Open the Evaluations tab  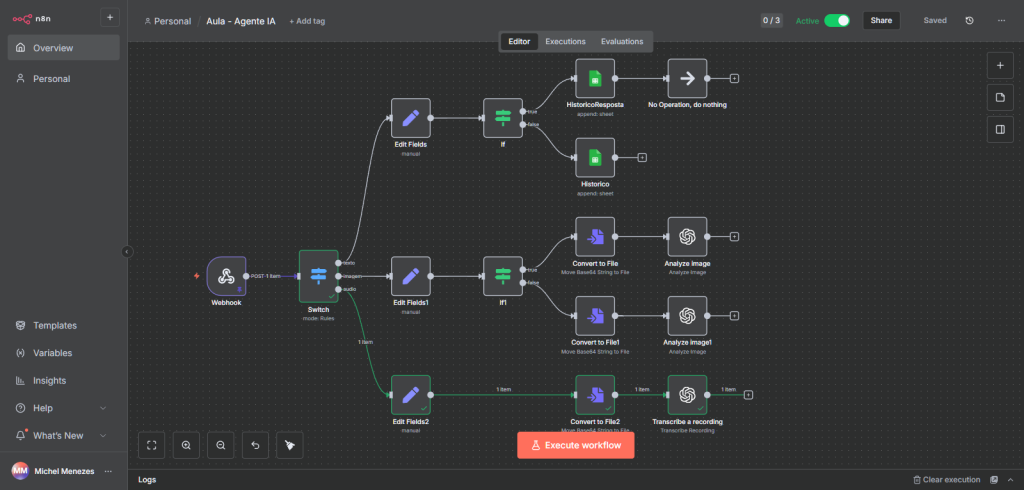(622, 41)
